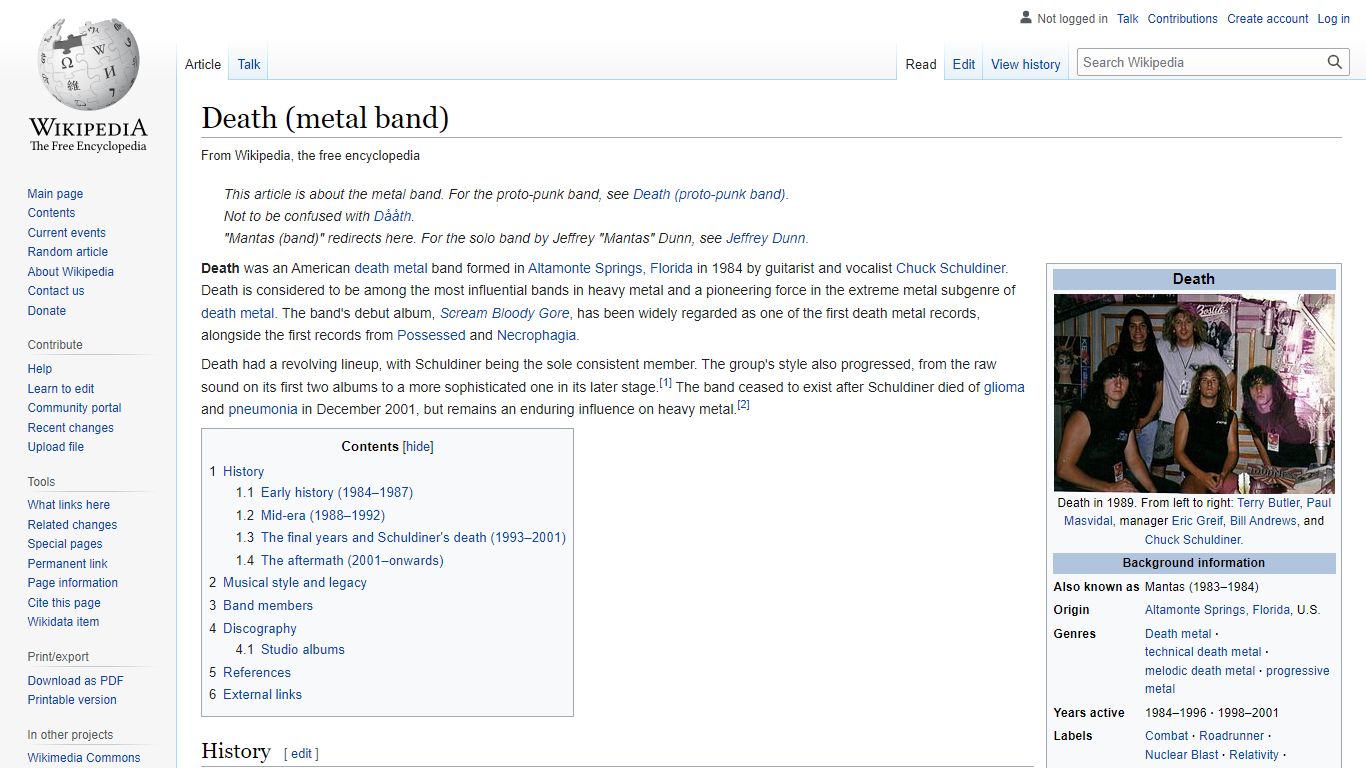Click the Donate link
Viewport: 1366px width, 768px height.
click(x=46, y=311)
